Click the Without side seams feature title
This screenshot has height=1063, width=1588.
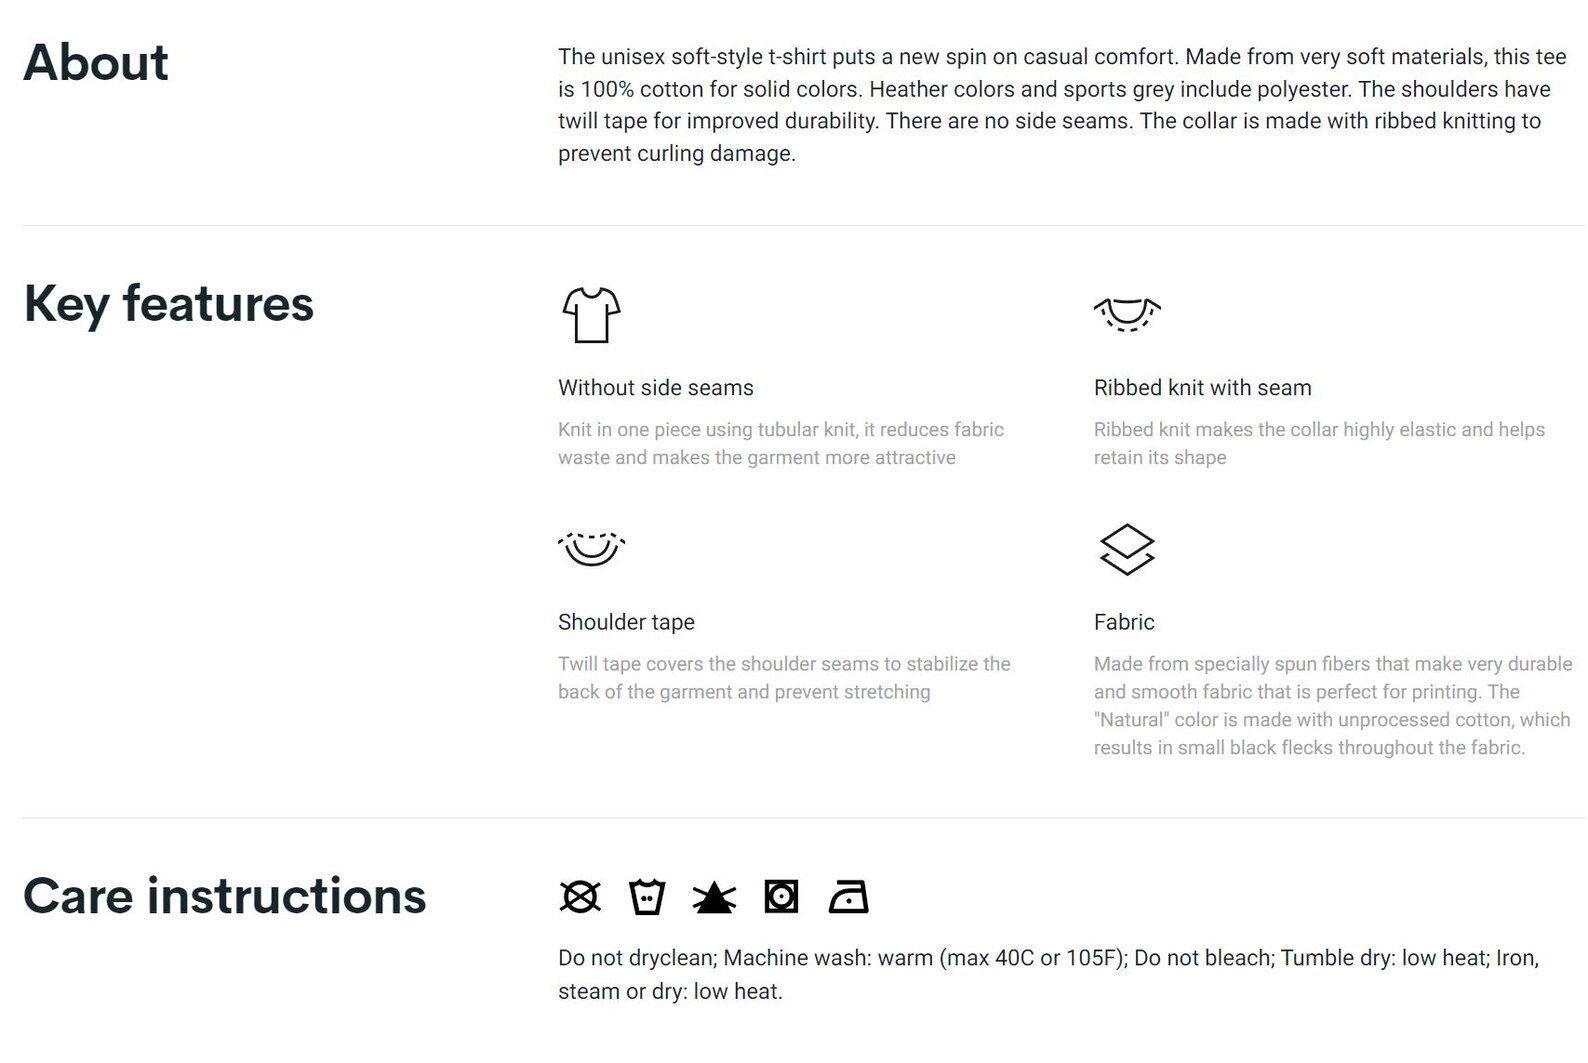[656, 388]
